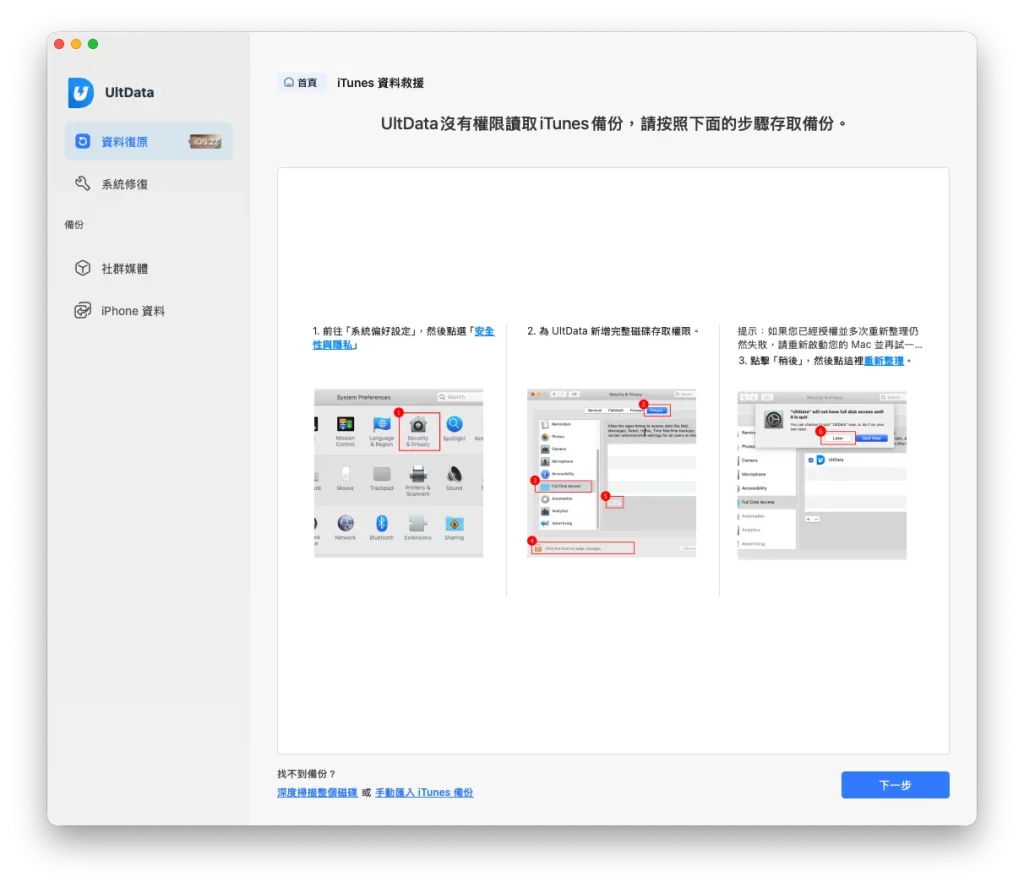
Task: Click the 首頁 home icon
Action: coord(289,82)
